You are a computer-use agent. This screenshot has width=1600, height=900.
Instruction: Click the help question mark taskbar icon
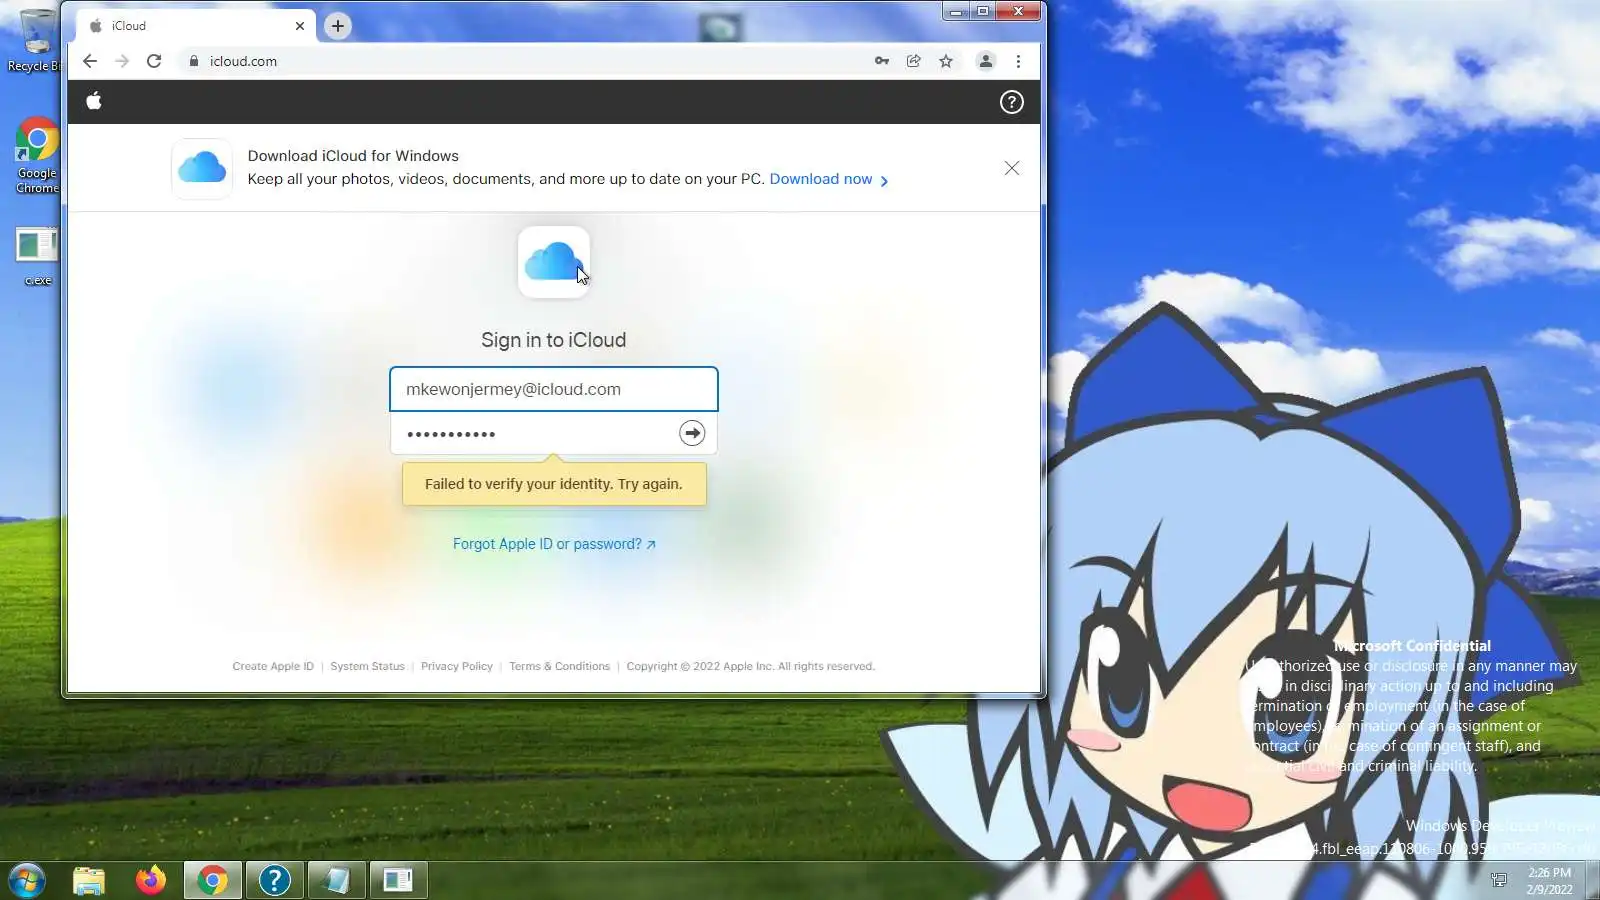click(274, 880)
